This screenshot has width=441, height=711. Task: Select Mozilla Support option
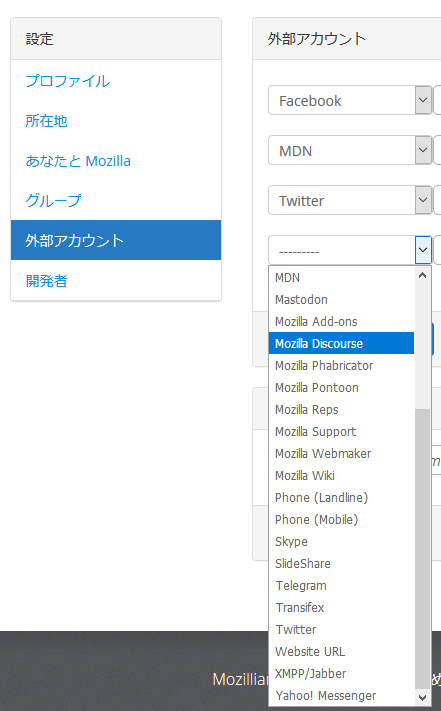click(x=341, y=432)
